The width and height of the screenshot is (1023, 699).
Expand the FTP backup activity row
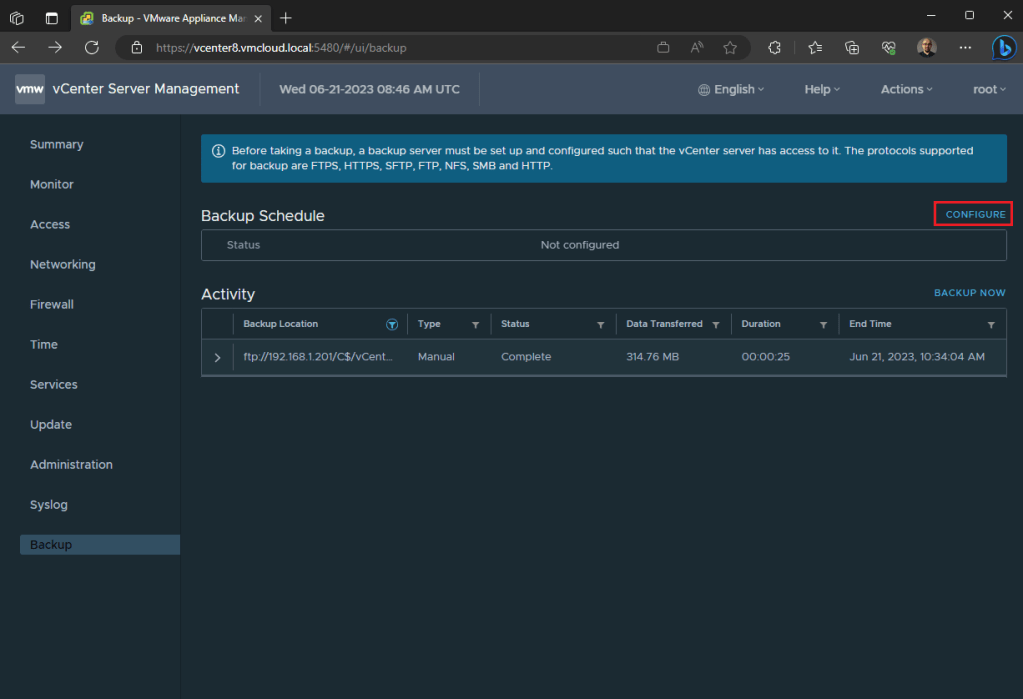pos(218,357)
